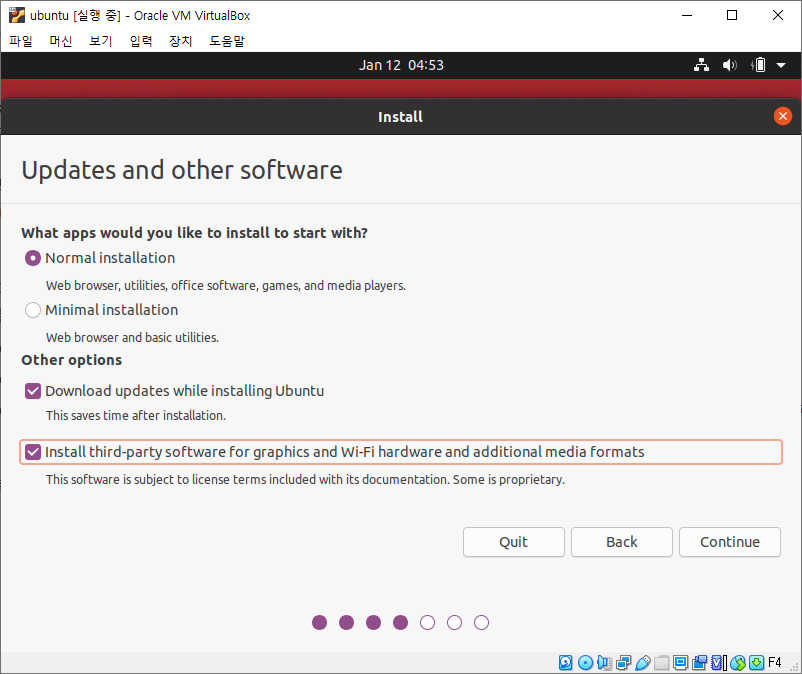The height and width of the screenshot is (674, 802).
Task: Click the Ubuntu battery status icon
Action: pyautogui.click(x=758, y=65)
